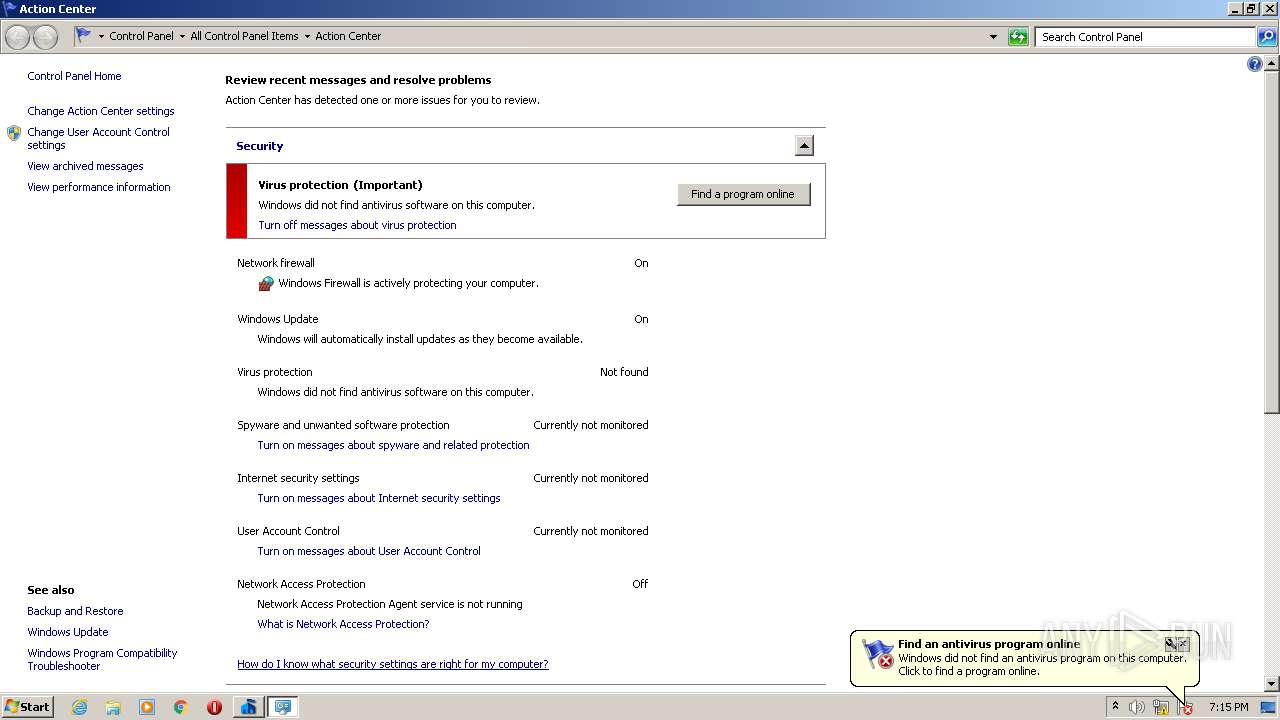Screen dimensions: 1280x720
Task: Open Backup and Restore link
Action: (x=75, y=611)
